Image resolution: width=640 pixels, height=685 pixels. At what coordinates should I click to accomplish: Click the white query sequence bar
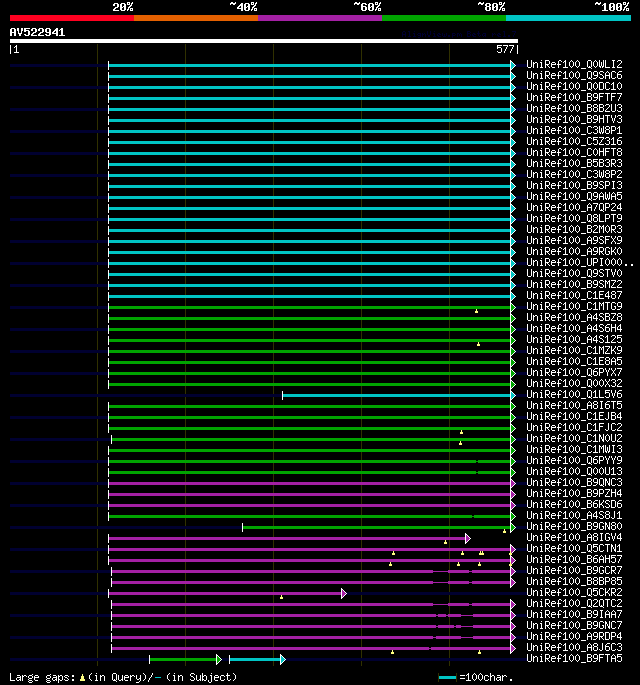click(264, 41)
